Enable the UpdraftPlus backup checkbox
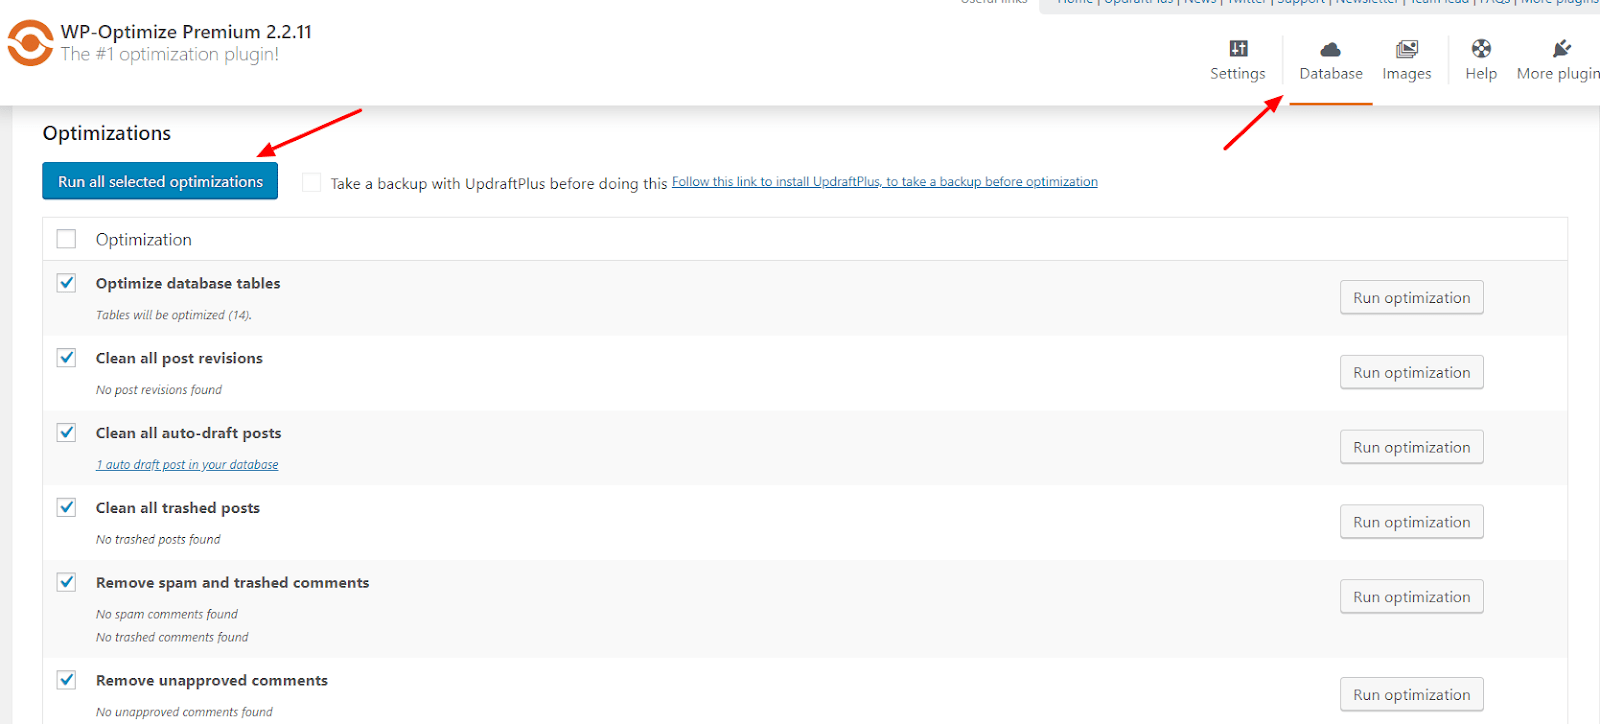Screen dimensions: 1600x724 click(x=312, y=182)
